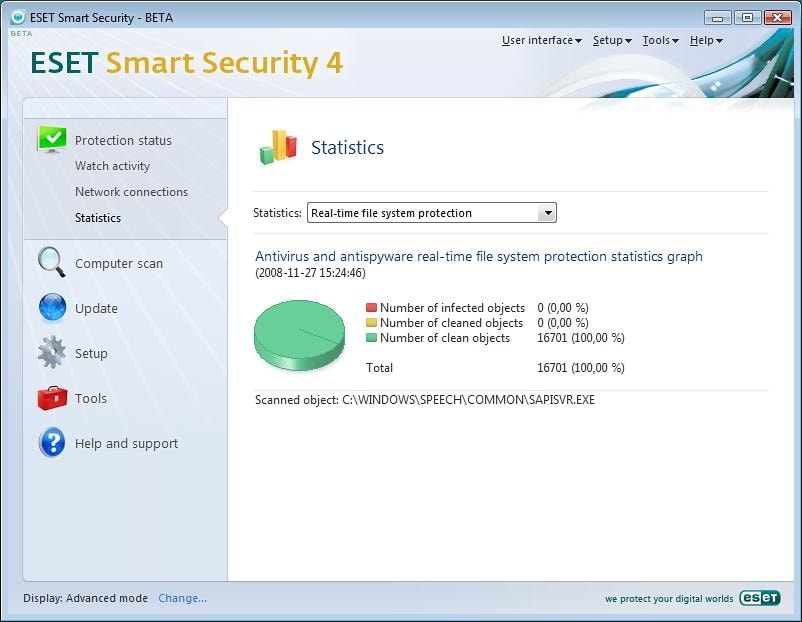802x622 pixels.
Task: Go to the Update section label
Action: 96,308
